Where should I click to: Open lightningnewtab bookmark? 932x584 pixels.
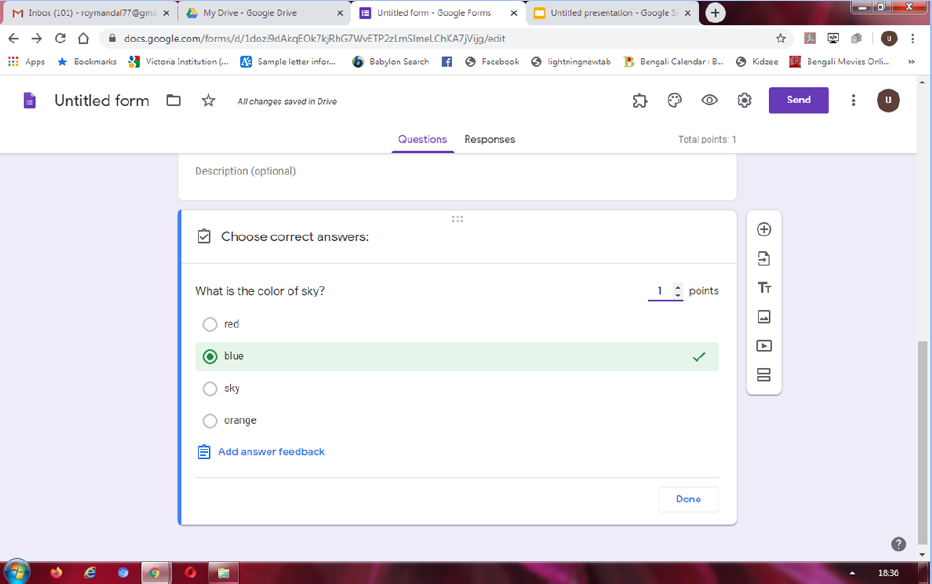pyautogui.click(x=571, y=61)
